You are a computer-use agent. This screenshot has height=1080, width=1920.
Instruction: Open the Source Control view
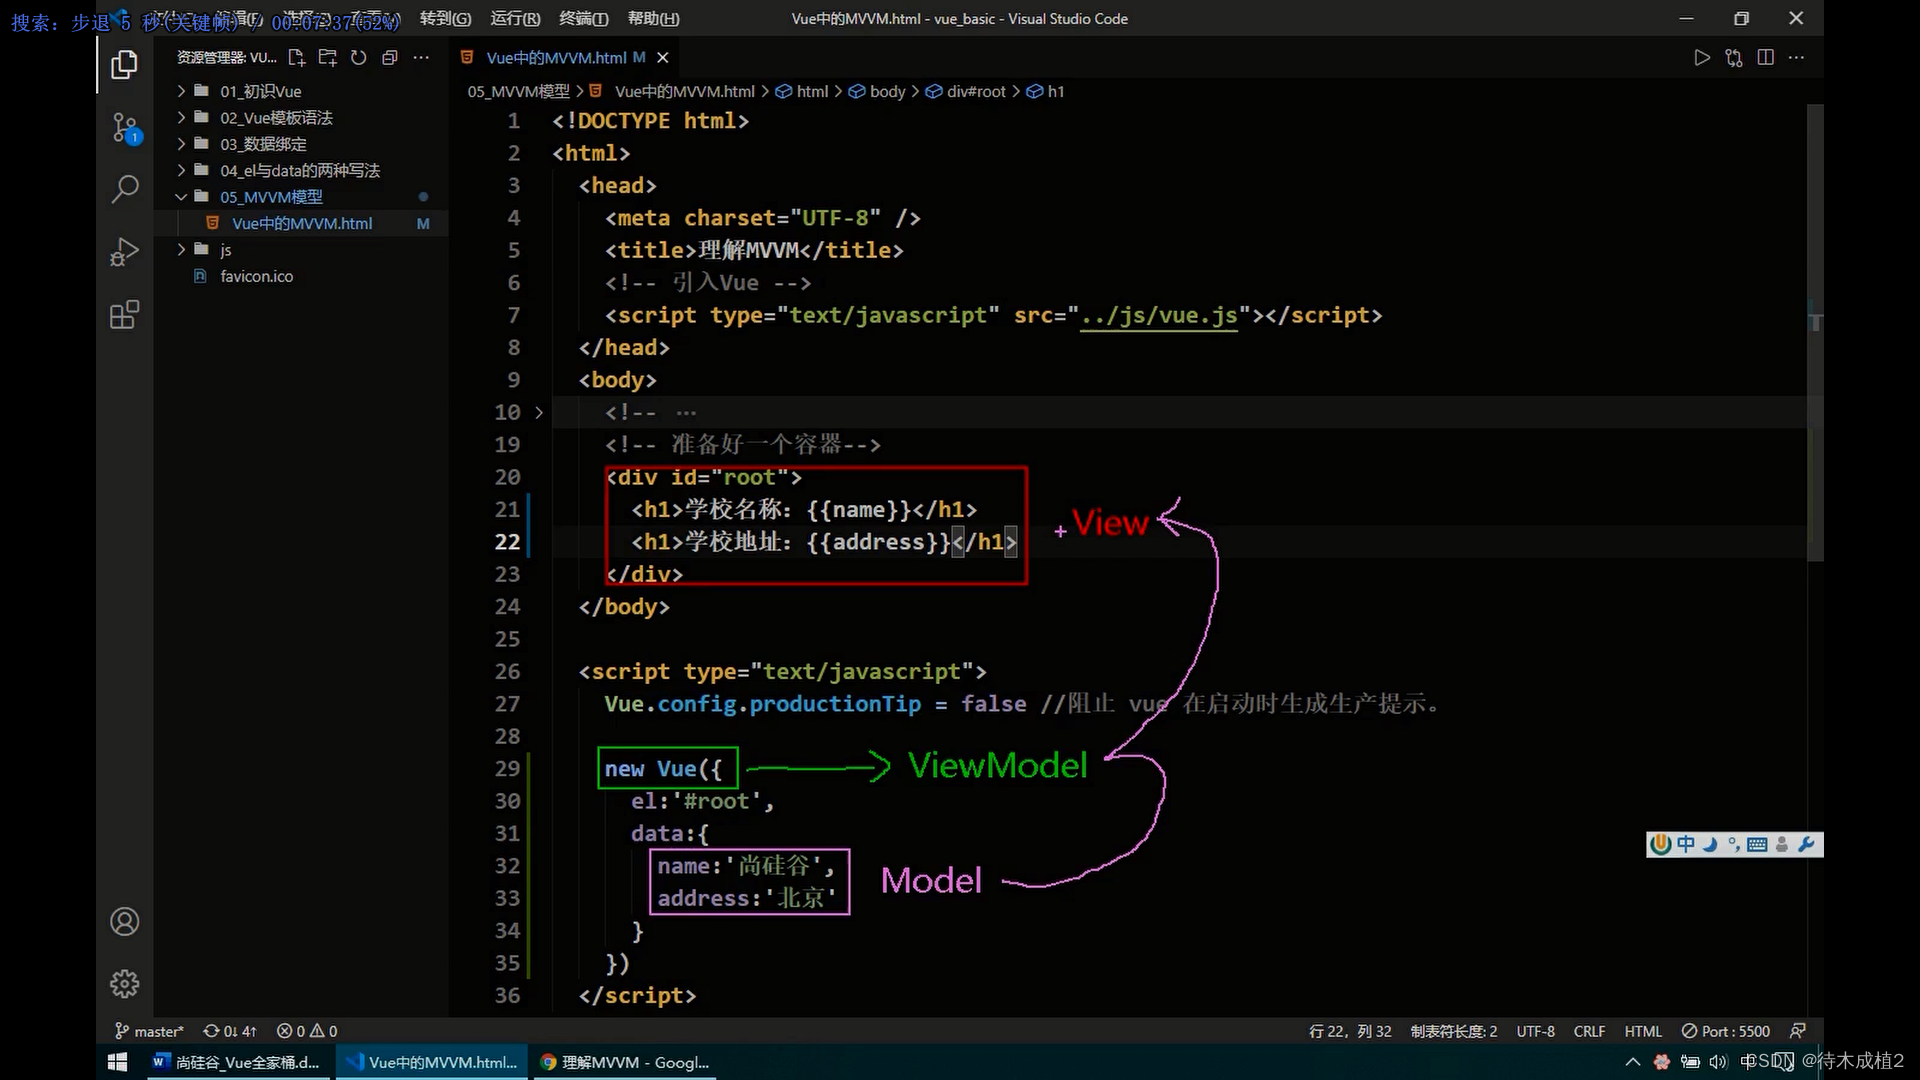click(124, 128)
